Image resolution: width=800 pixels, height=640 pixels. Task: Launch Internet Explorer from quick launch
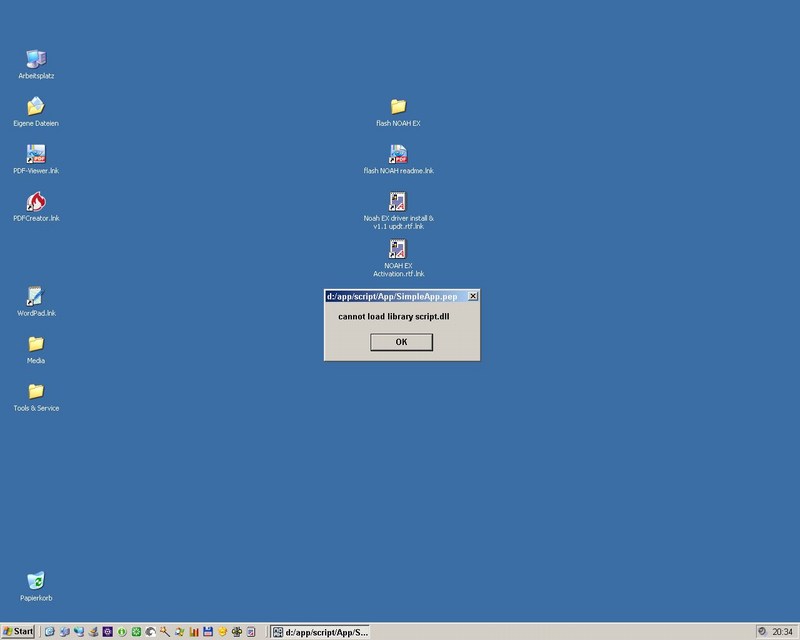click(49, 632)
